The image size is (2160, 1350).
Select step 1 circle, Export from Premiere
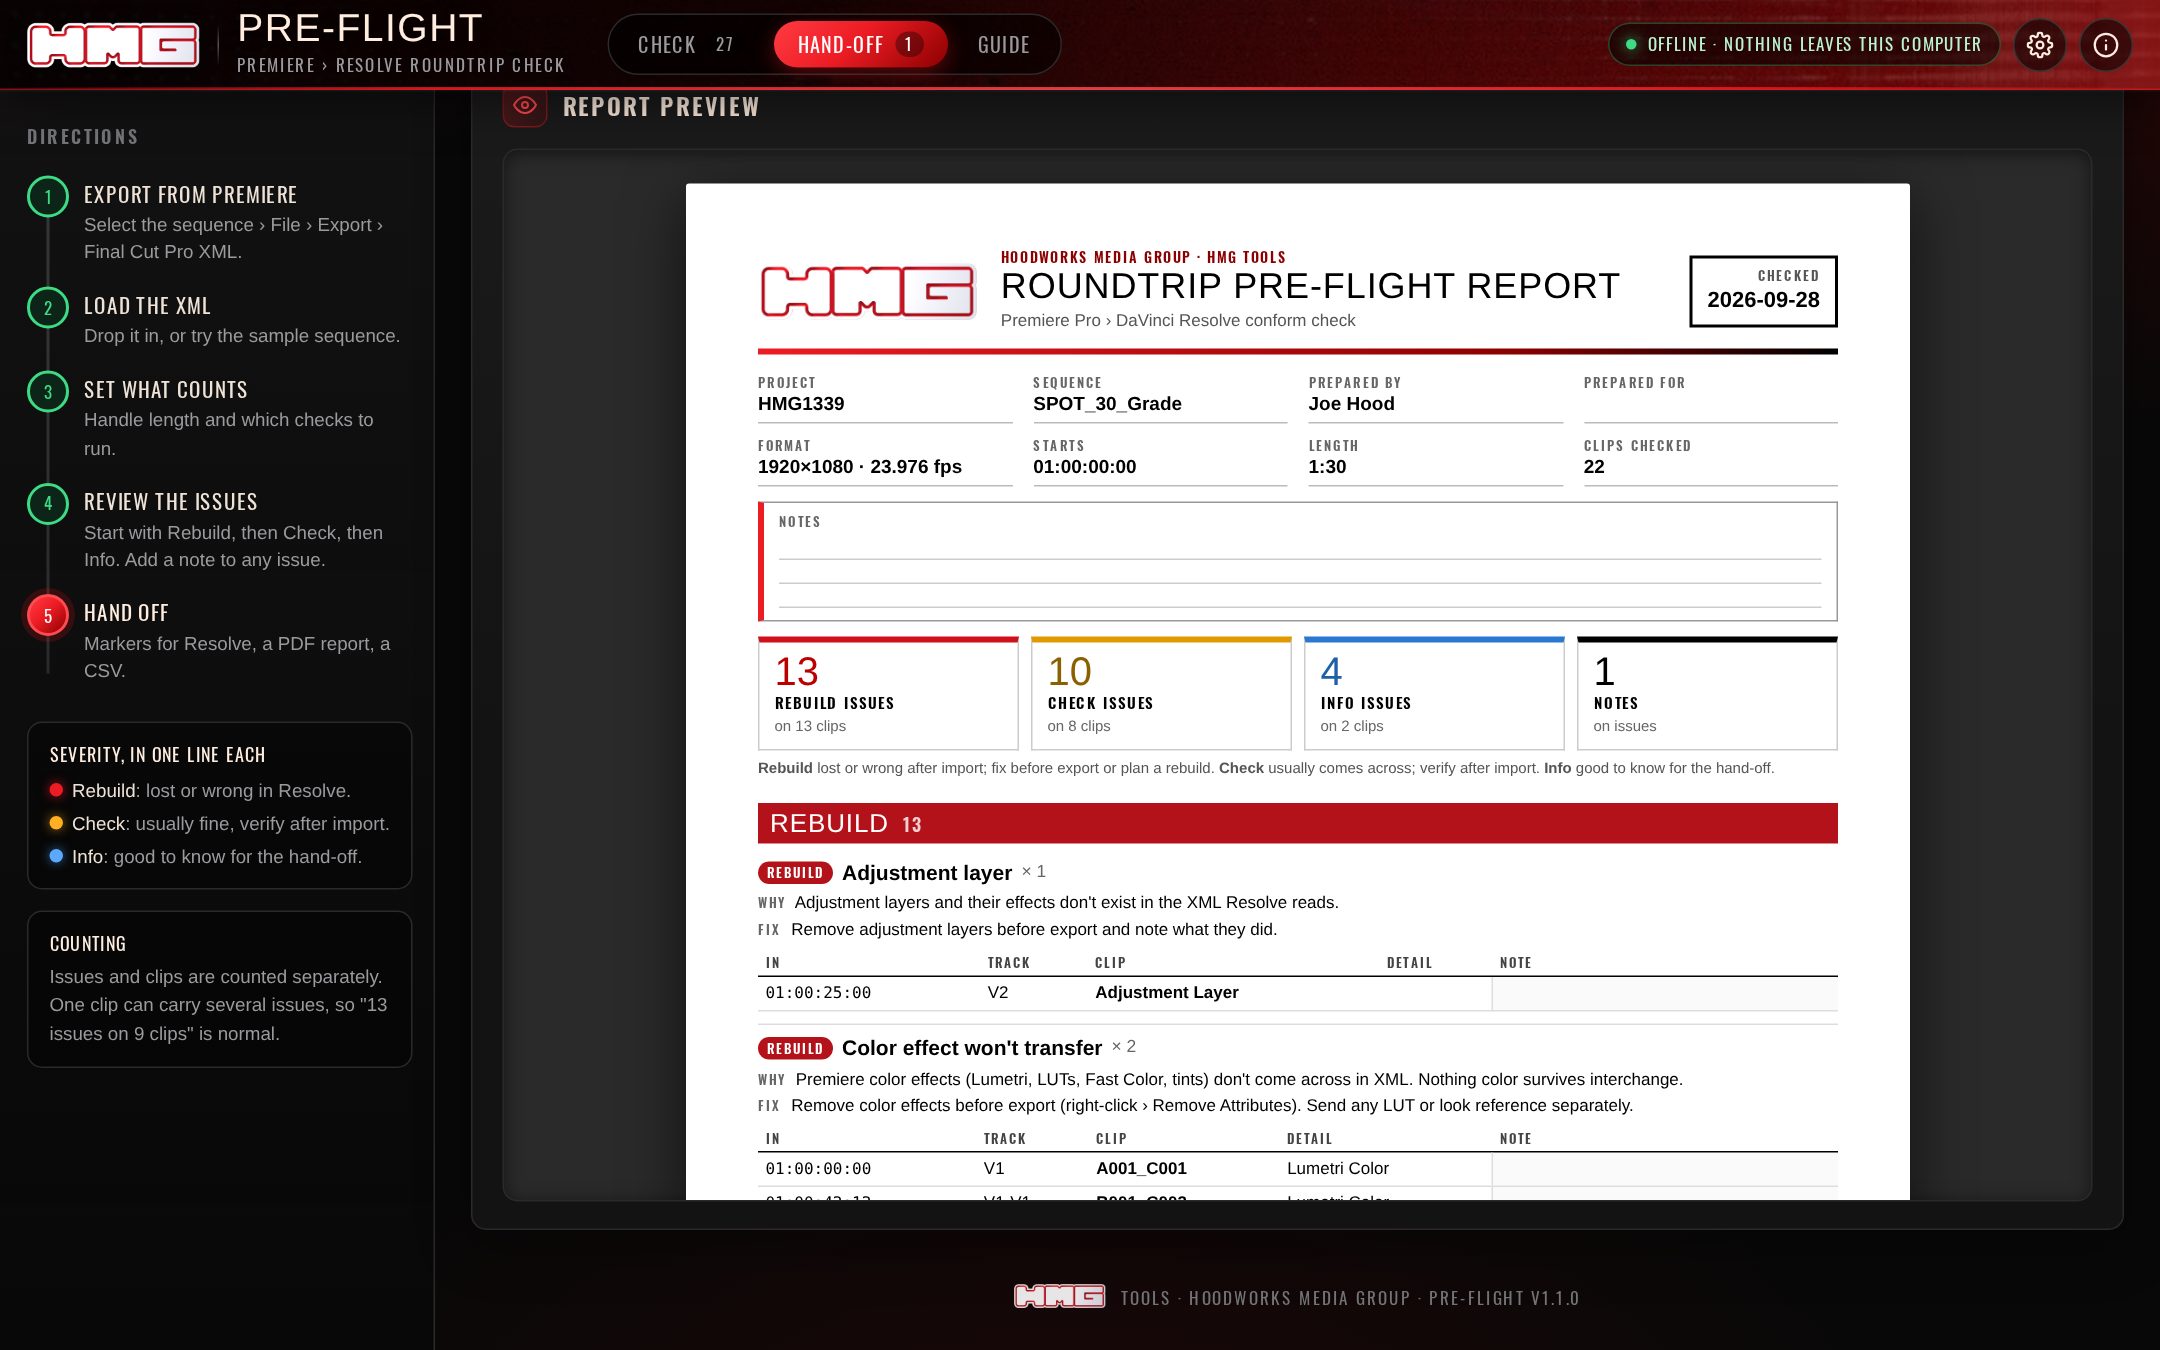point(48,196)
